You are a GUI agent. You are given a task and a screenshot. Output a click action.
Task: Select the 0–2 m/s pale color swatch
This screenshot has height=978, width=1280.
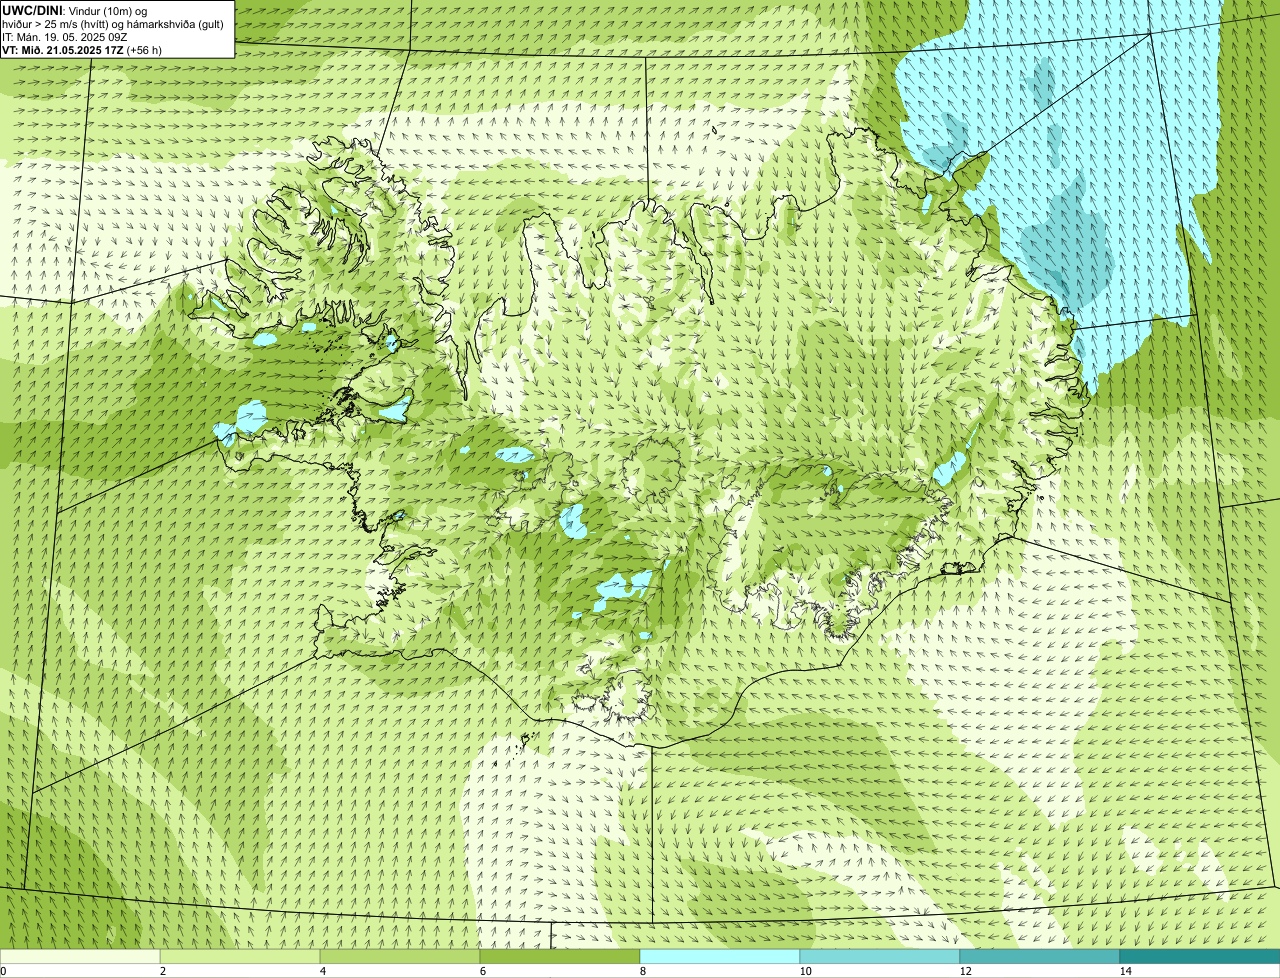(x=80, y=956)
